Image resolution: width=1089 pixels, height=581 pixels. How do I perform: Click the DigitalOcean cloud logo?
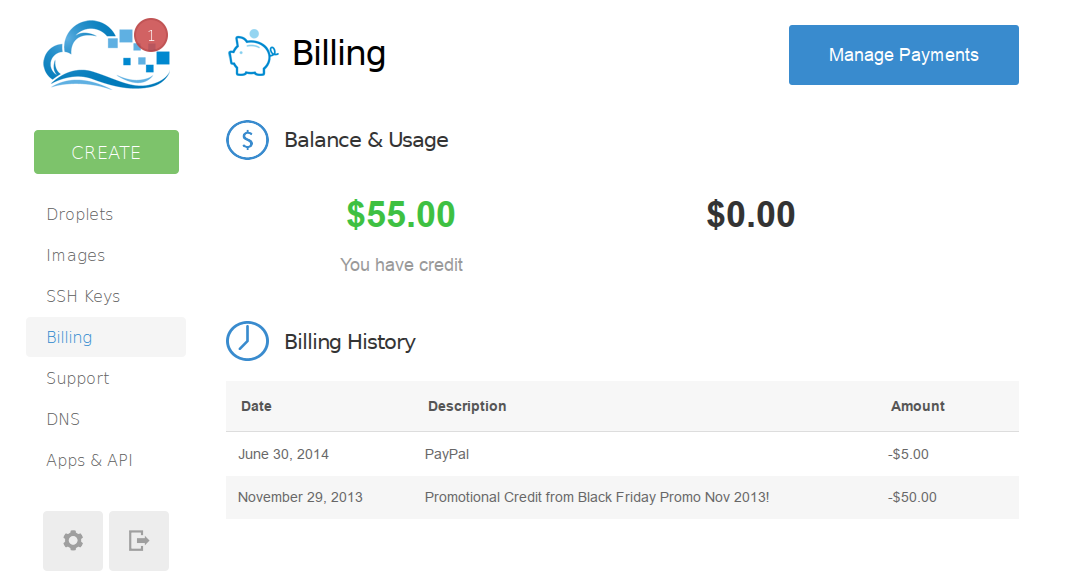(106, 56)
